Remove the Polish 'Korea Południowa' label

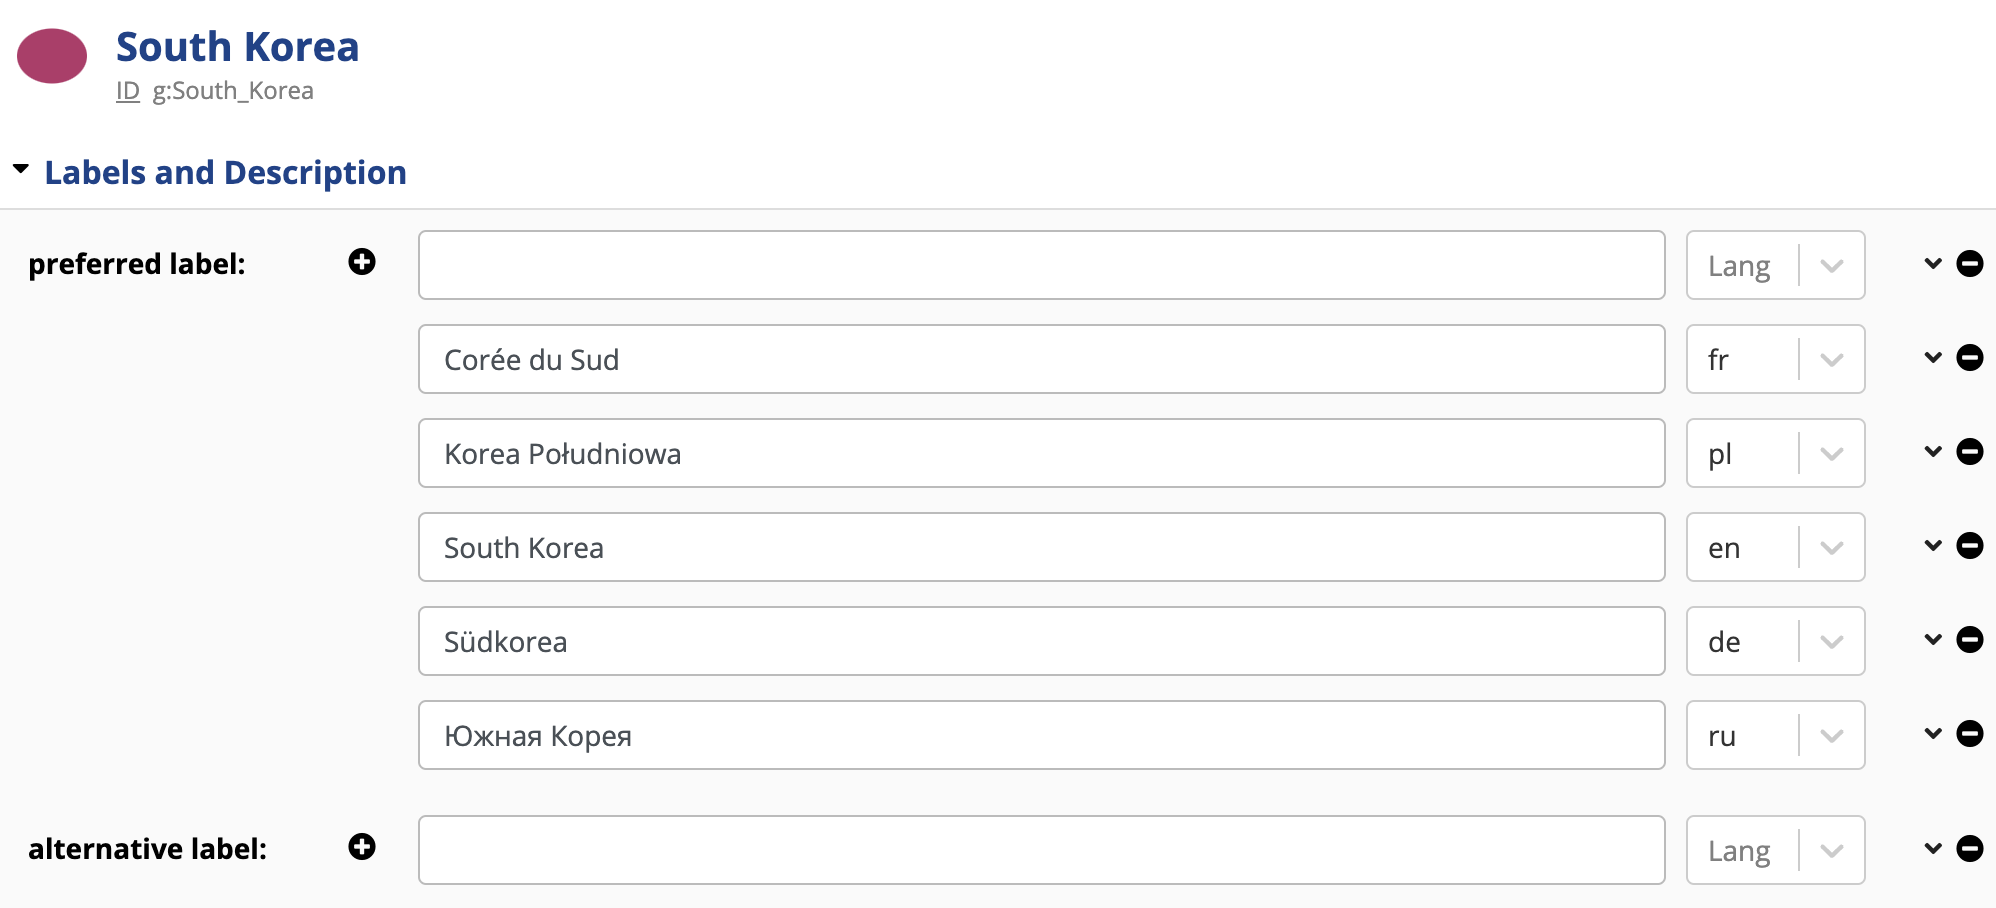[x=1970, y=452]
